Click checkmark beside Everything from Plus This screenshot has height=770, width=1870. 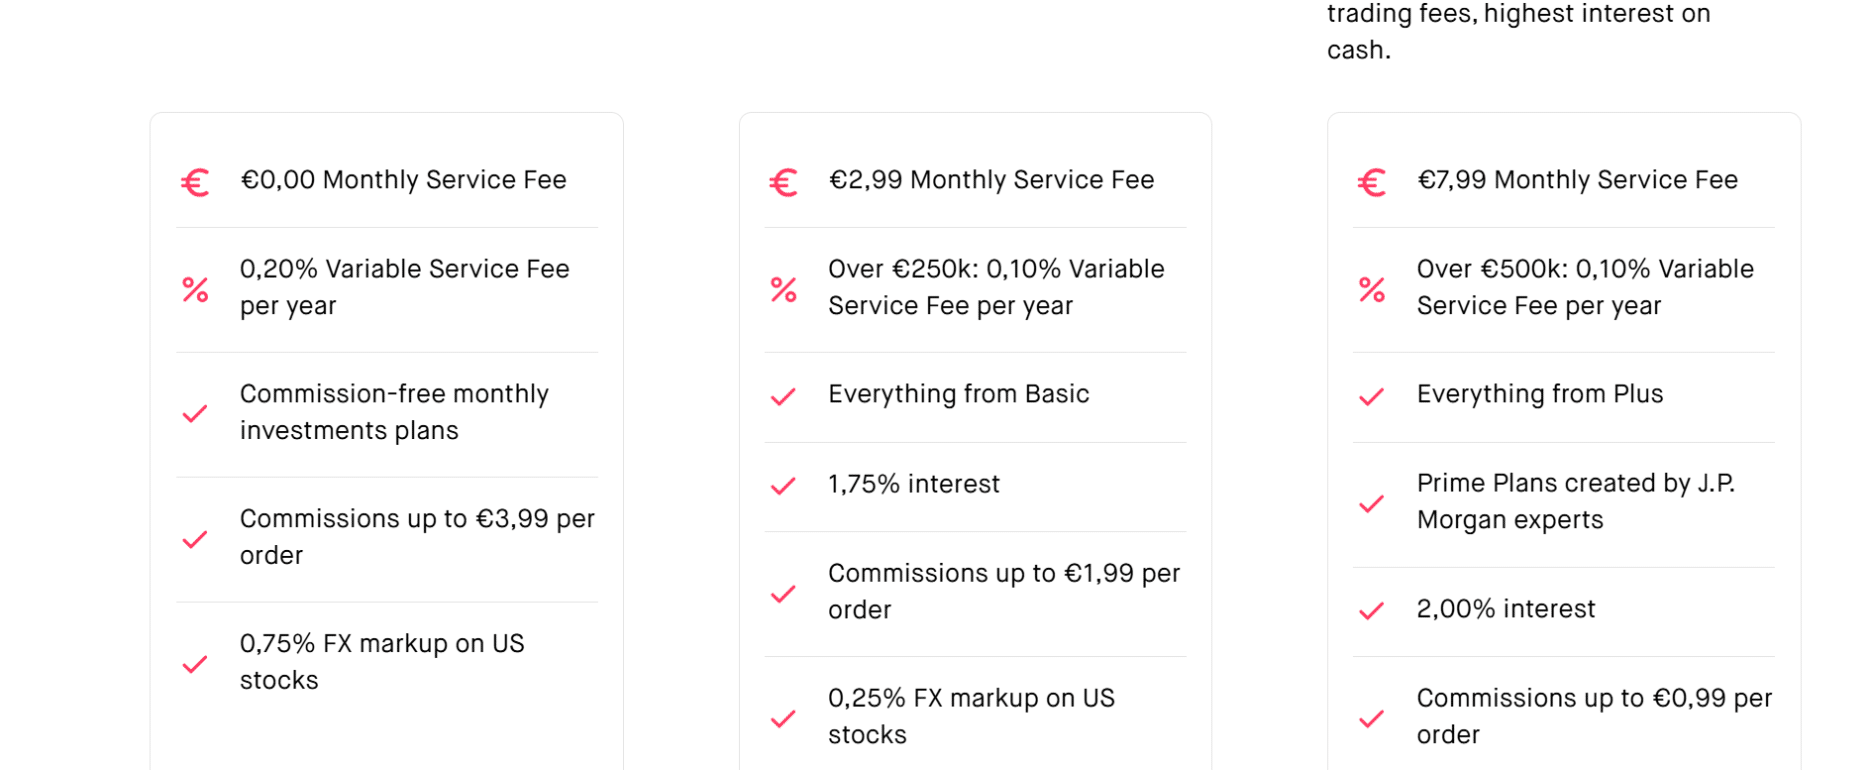[x=1372, y=396]
